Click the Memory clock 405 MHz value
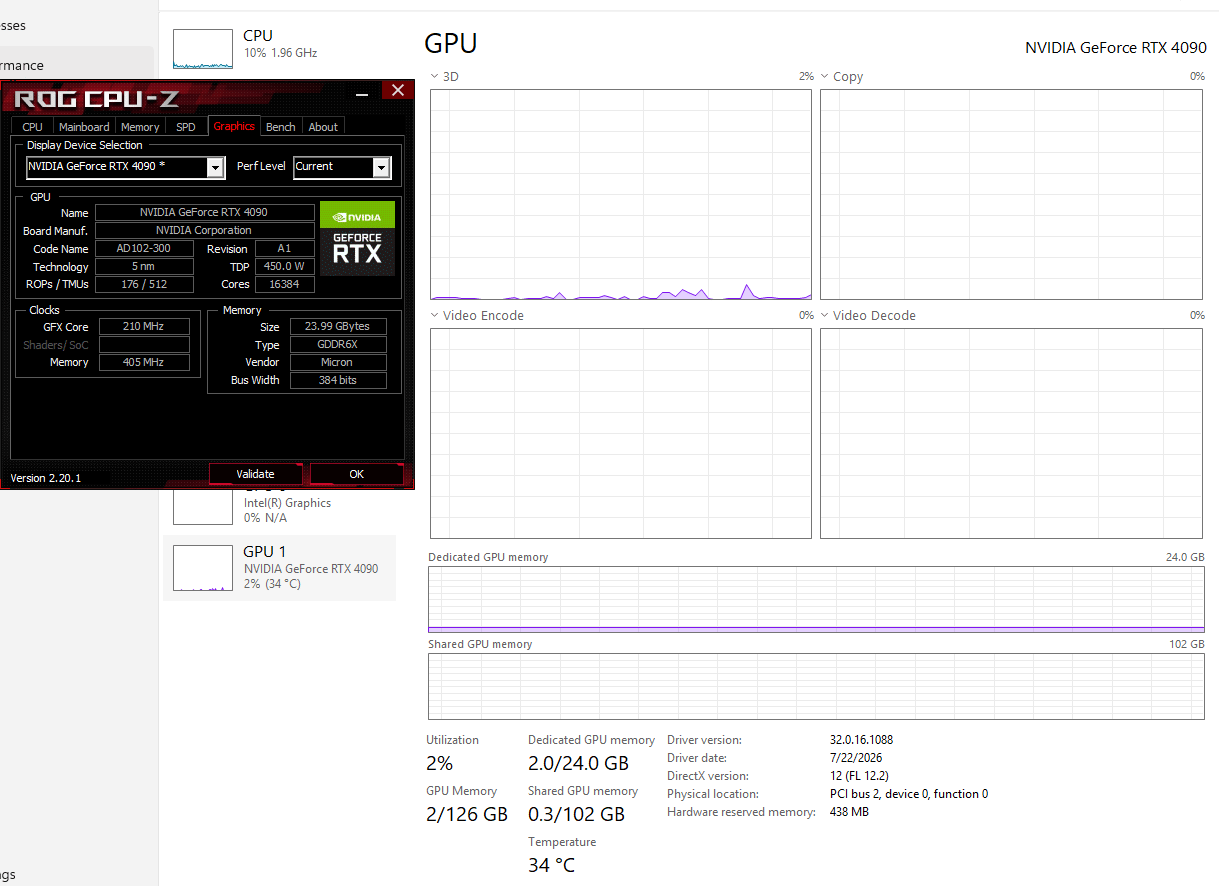1219x886 pixels. click(x=144, y=362)
